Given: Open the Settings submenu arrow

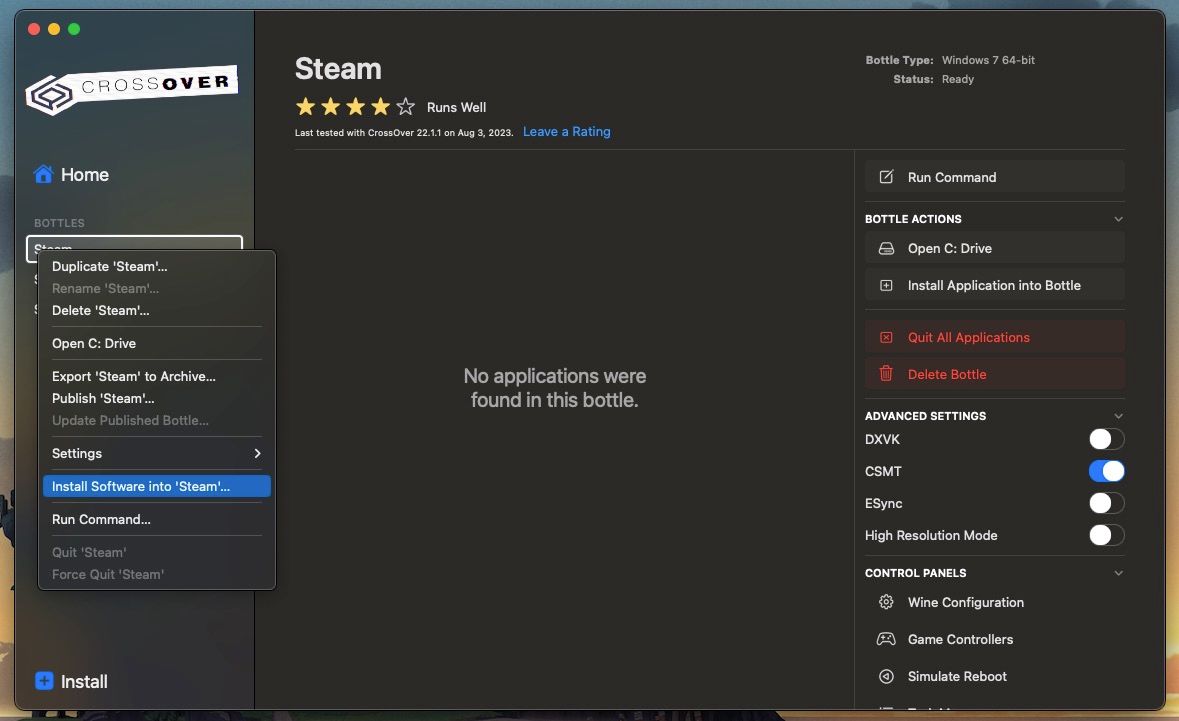Looking at the screenshot, I should (x=257, y=453).
